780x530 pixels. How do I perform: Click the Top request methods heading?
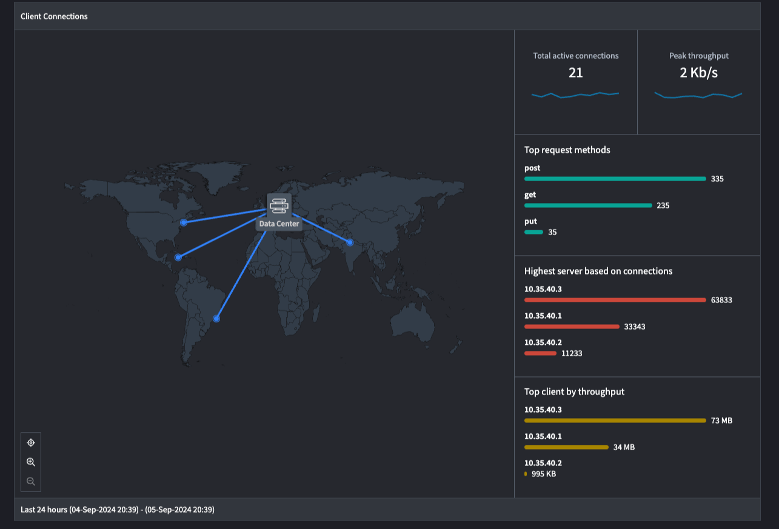[567, 150]
